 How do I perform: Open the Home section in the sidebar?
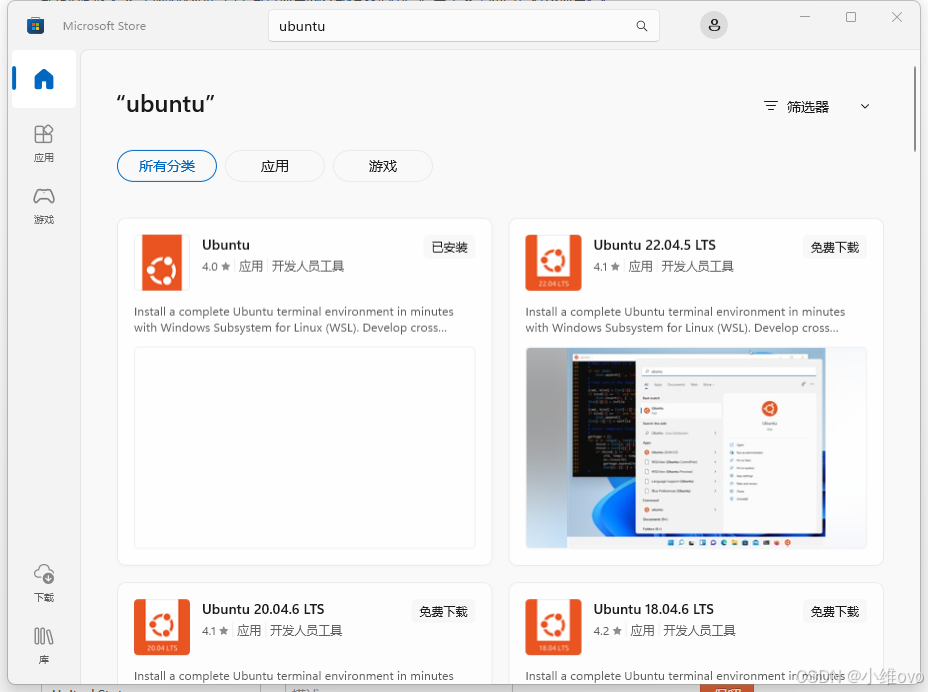[42, 79]
